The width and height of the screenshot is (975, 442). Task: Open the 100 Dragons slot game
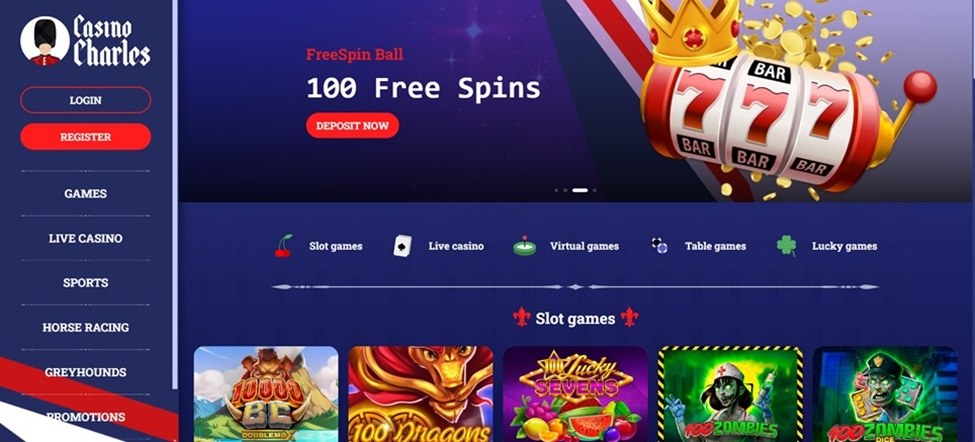[x=420, y=394]
